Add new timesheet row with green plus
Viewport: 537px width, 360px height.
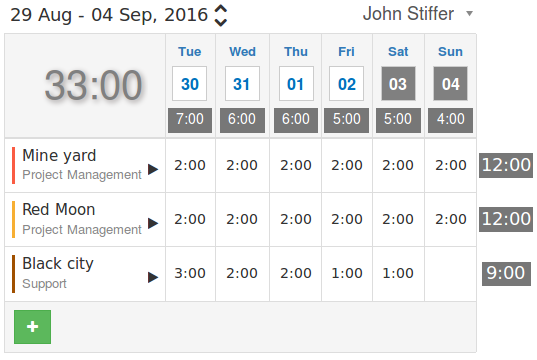tap(33, 327)
